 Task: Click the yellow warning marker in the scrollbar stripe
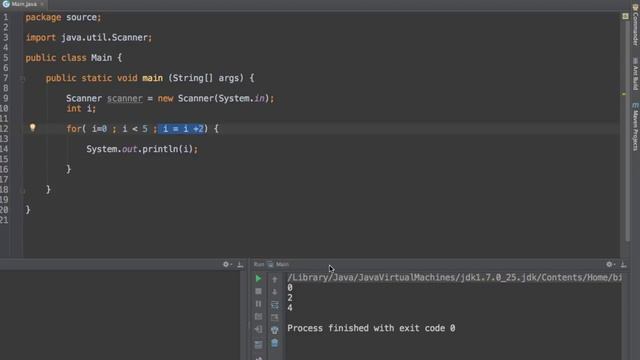tap(624, 94)
